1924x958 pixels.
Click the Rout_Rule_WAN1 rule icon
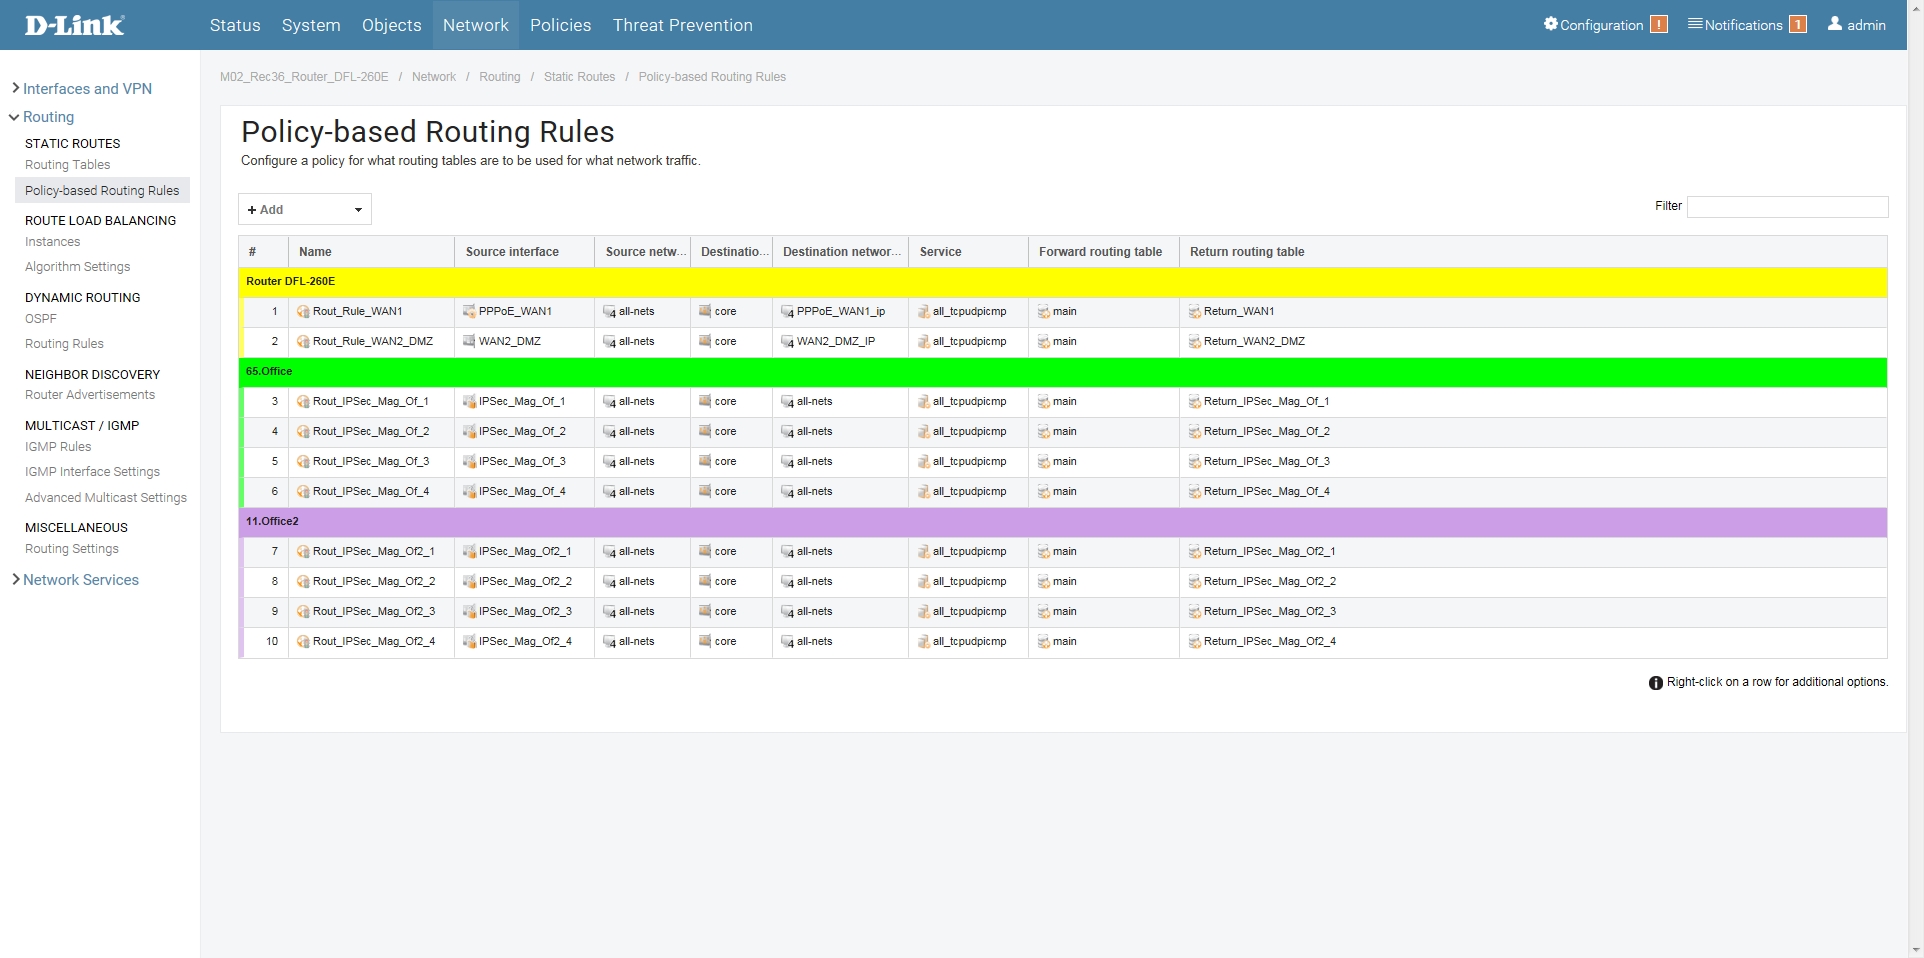[x=303, y=312]
